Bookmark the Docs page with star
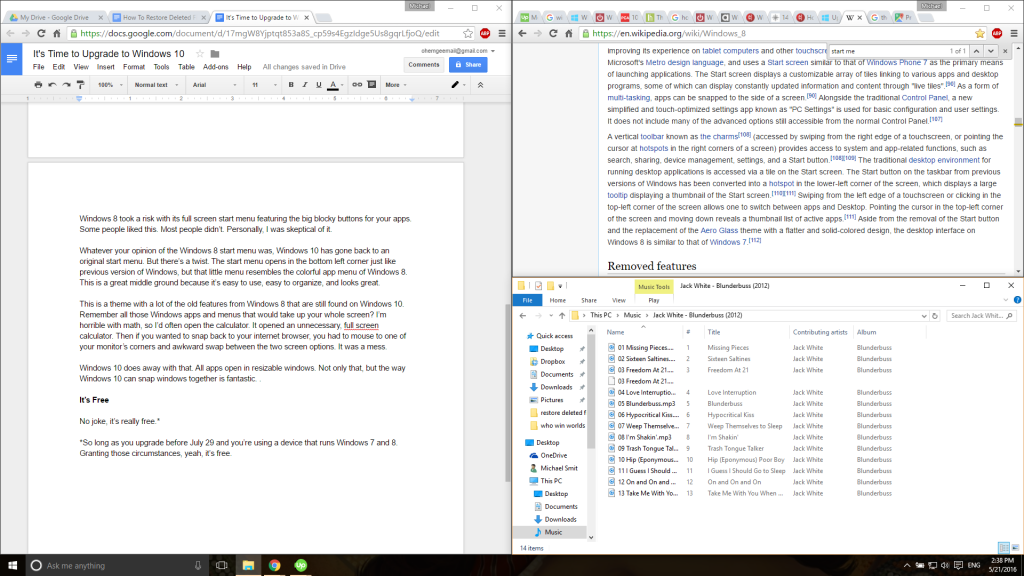Screen dimensions: 1024x576 [x=468, y=33]
